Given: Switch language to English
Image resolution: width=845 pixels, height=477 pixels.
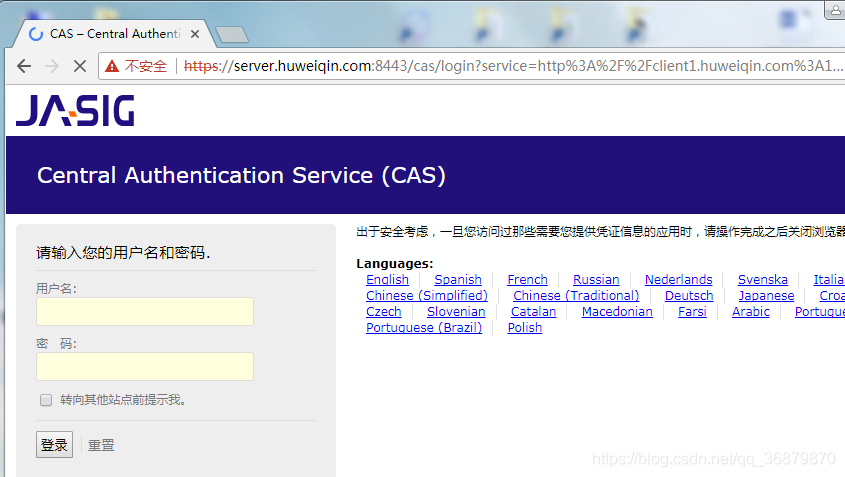Looking at the screenshot, I should pos(387,280).
